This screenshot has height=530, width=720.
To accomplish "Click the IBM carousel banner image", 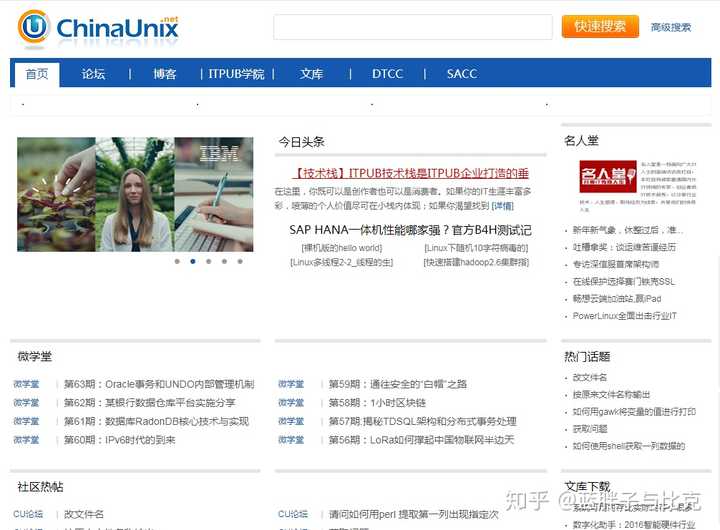I will [135, 194].
